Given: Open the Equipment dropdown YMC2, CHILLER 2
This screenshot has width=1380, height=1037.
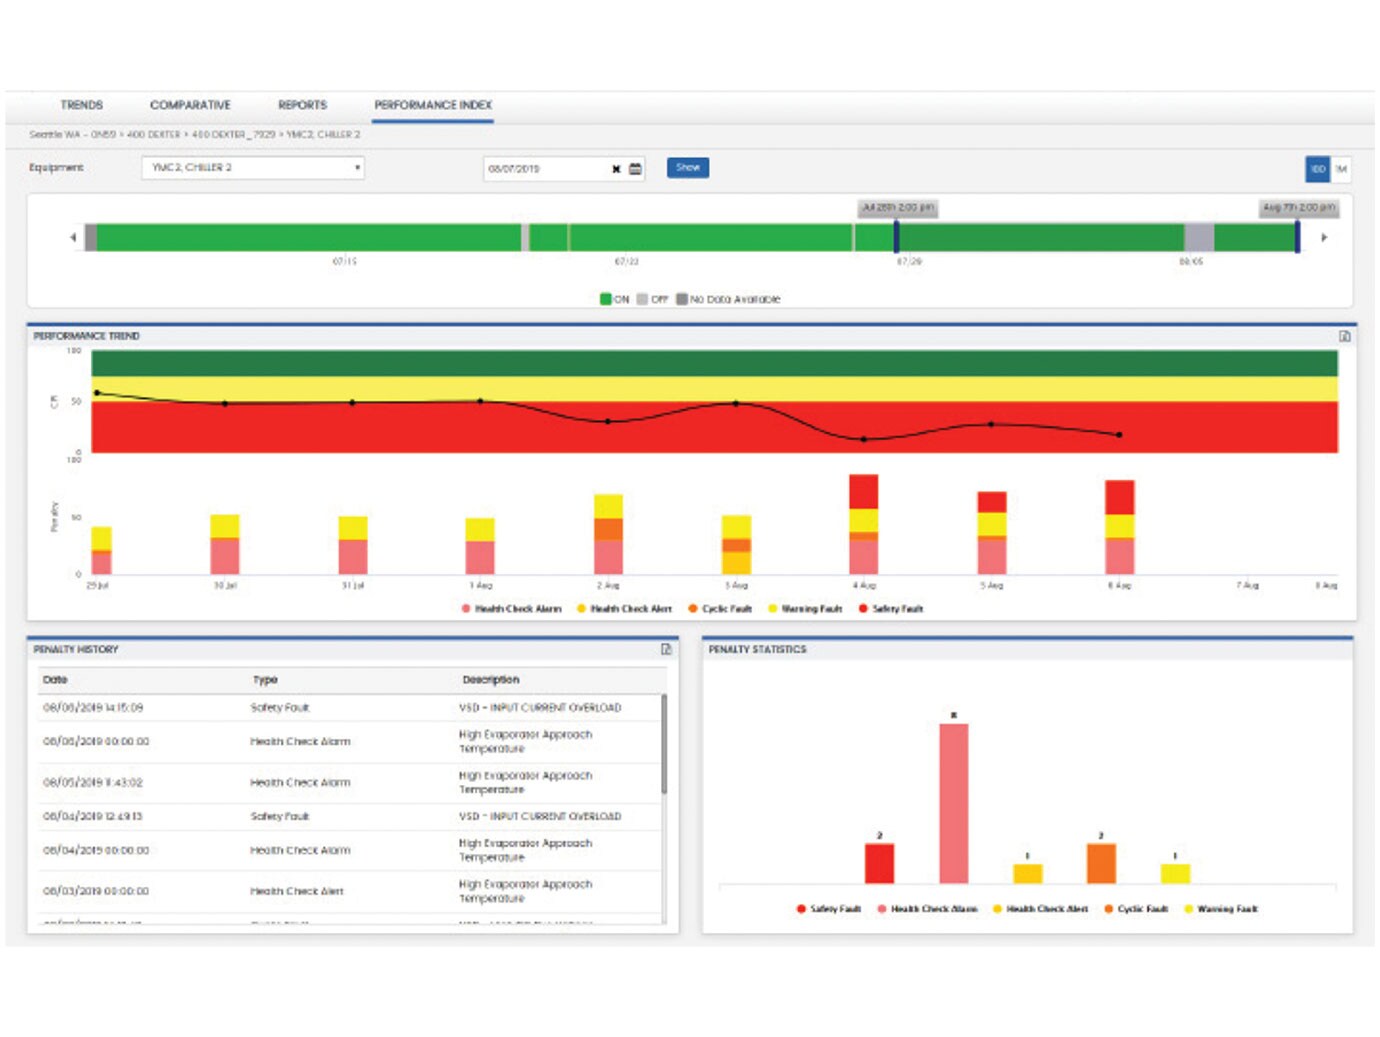Looking at the screenshot, I should [x=253, y=168].
